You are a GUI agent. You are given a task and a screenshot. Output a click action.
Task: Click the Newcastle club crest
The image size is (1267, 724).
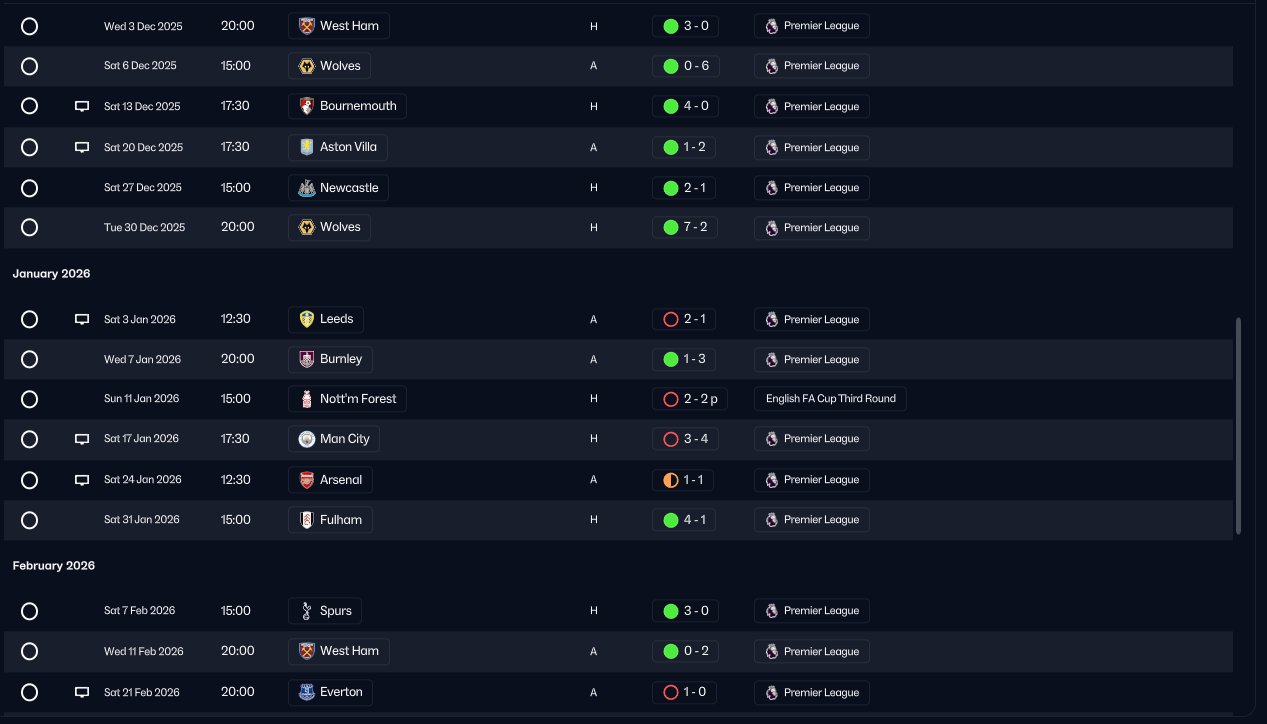(x=307, y=188)
